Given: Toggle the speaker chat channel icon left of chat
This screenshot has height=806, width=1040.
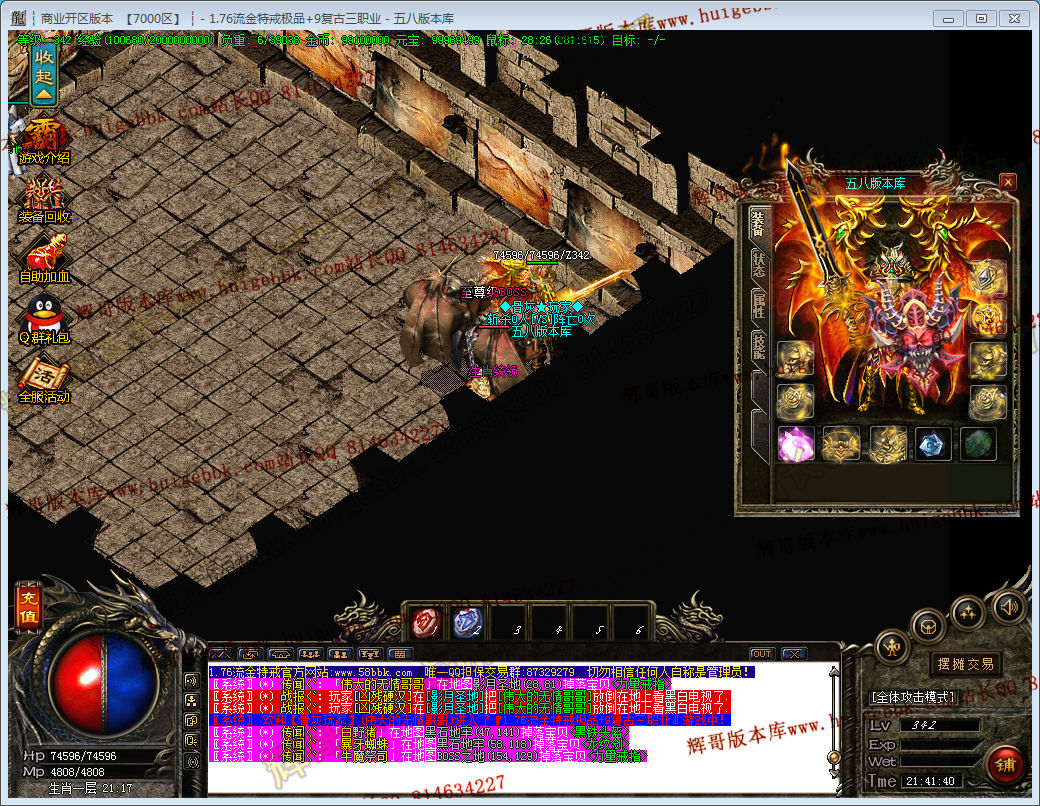Looking at the screenshot, I should 192,681.
